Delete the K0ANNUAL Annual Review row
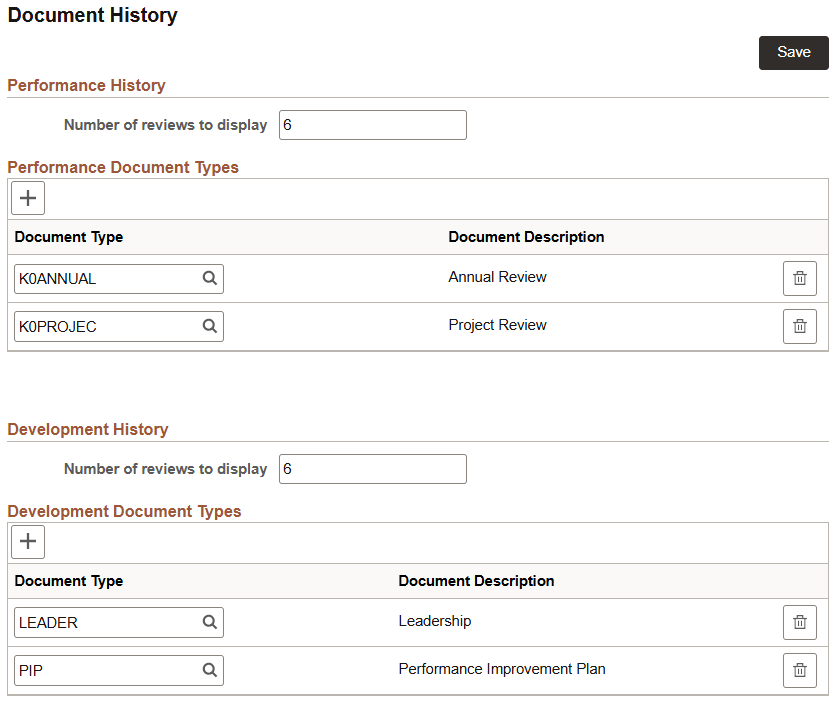The width and height of the screenshot is (839, 713). [x=799, y=278]
